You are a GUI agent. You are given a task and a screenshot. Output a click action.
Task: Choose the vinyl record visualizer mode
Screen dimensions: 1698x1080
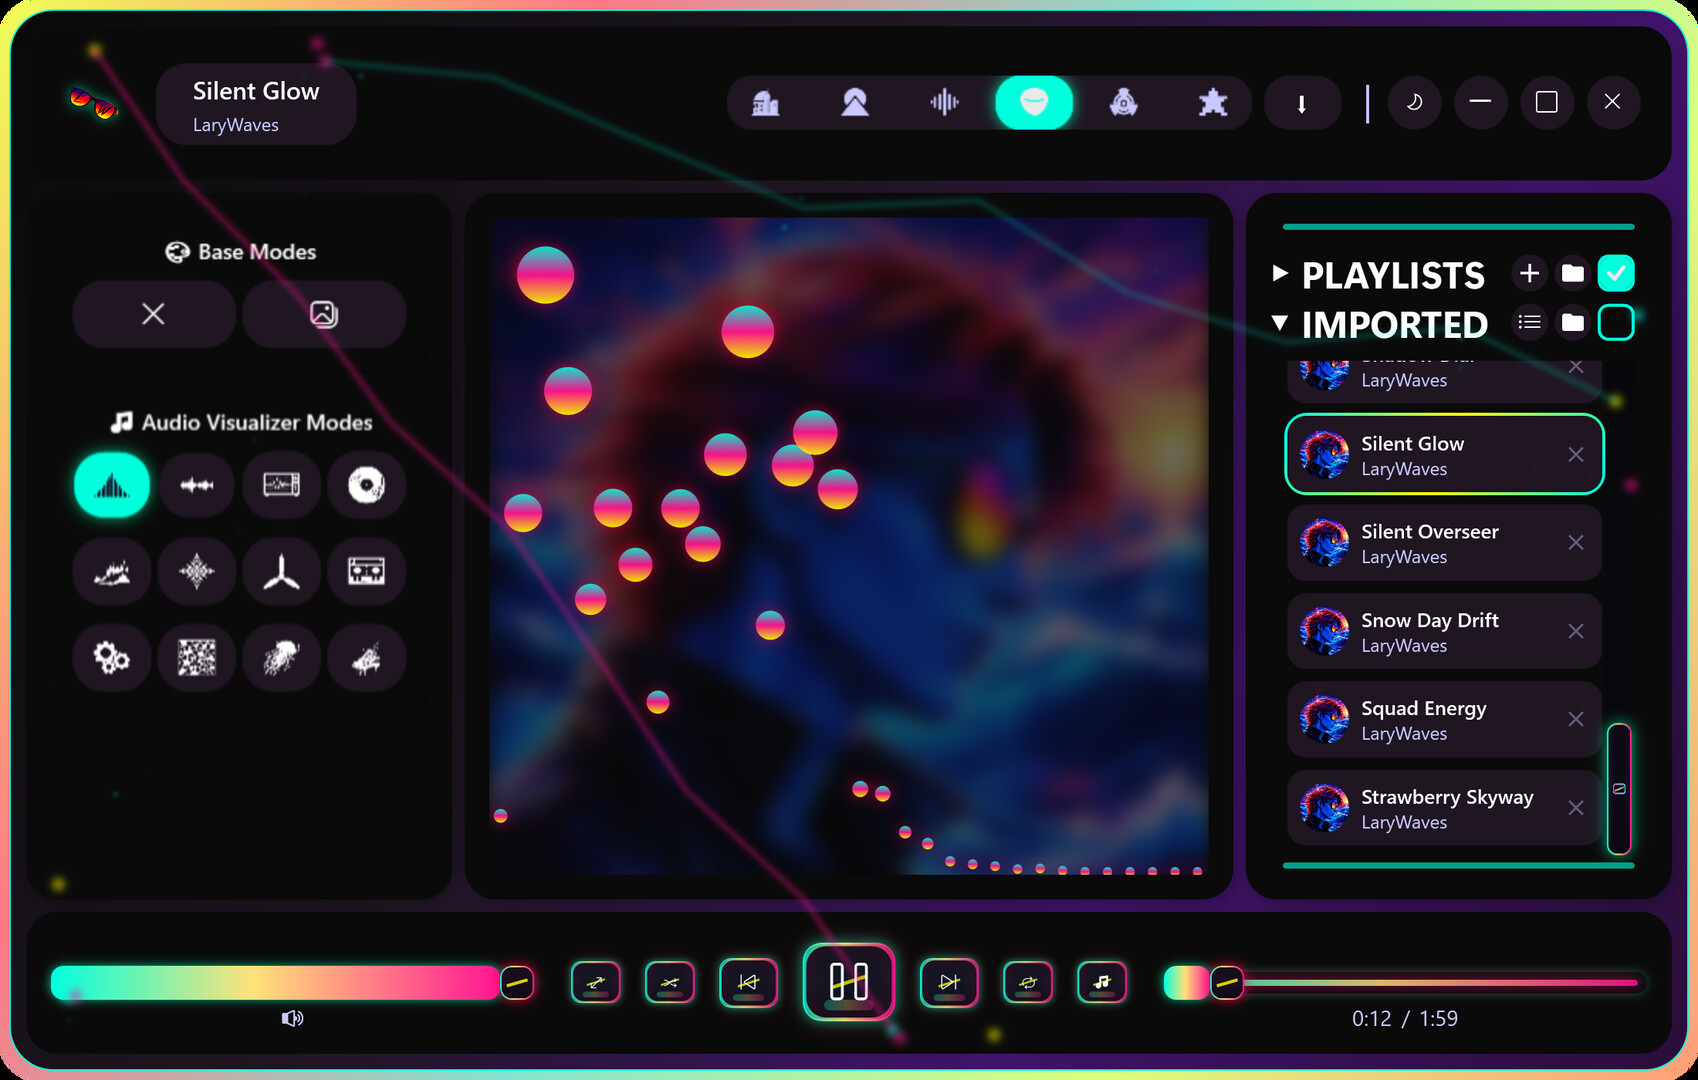coord(366,485)
